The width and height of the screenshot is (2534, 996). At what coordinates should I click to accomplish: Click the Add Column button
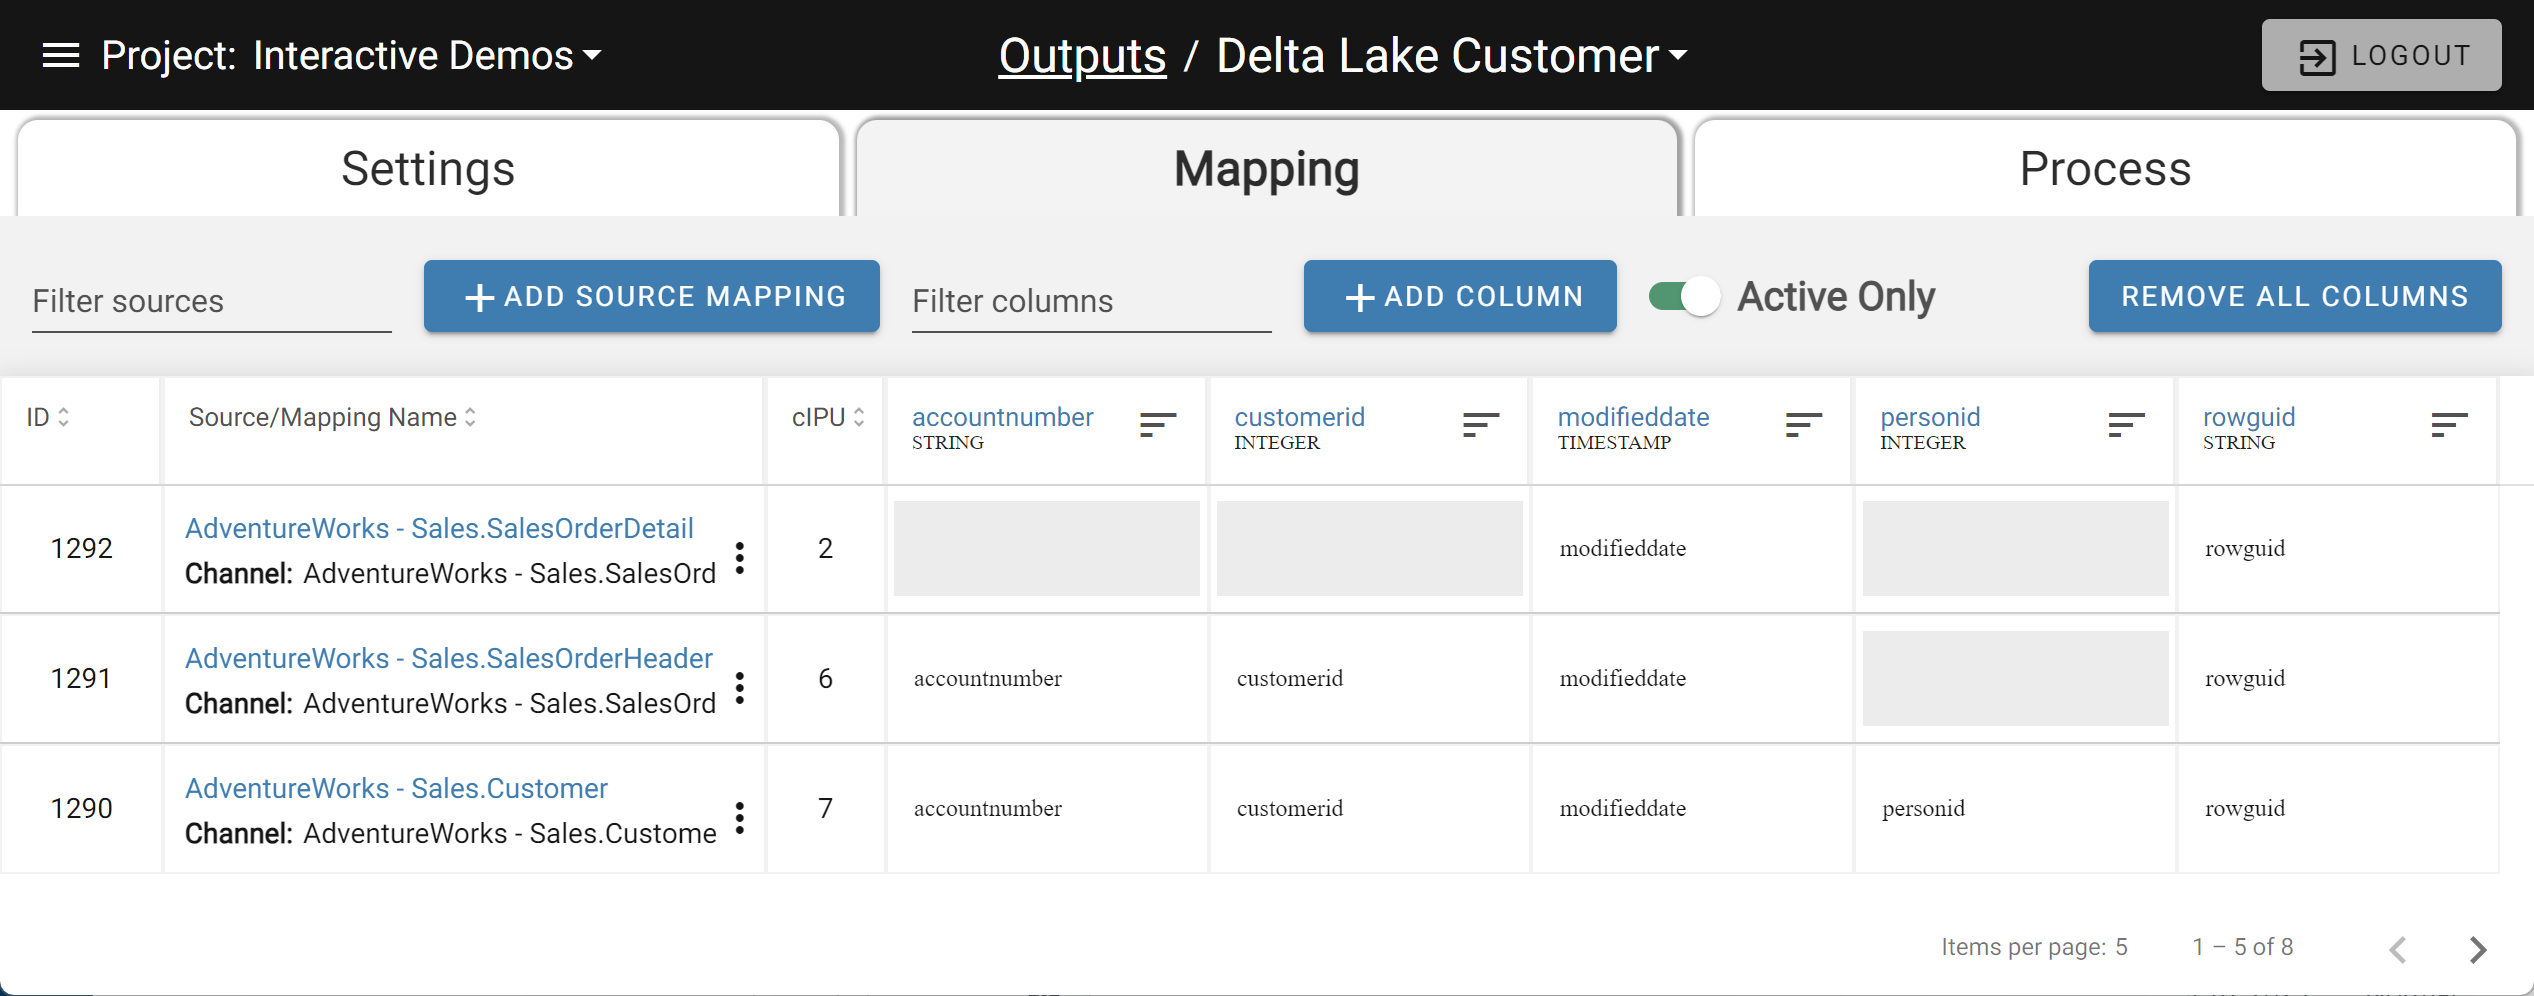point(1460,296)
